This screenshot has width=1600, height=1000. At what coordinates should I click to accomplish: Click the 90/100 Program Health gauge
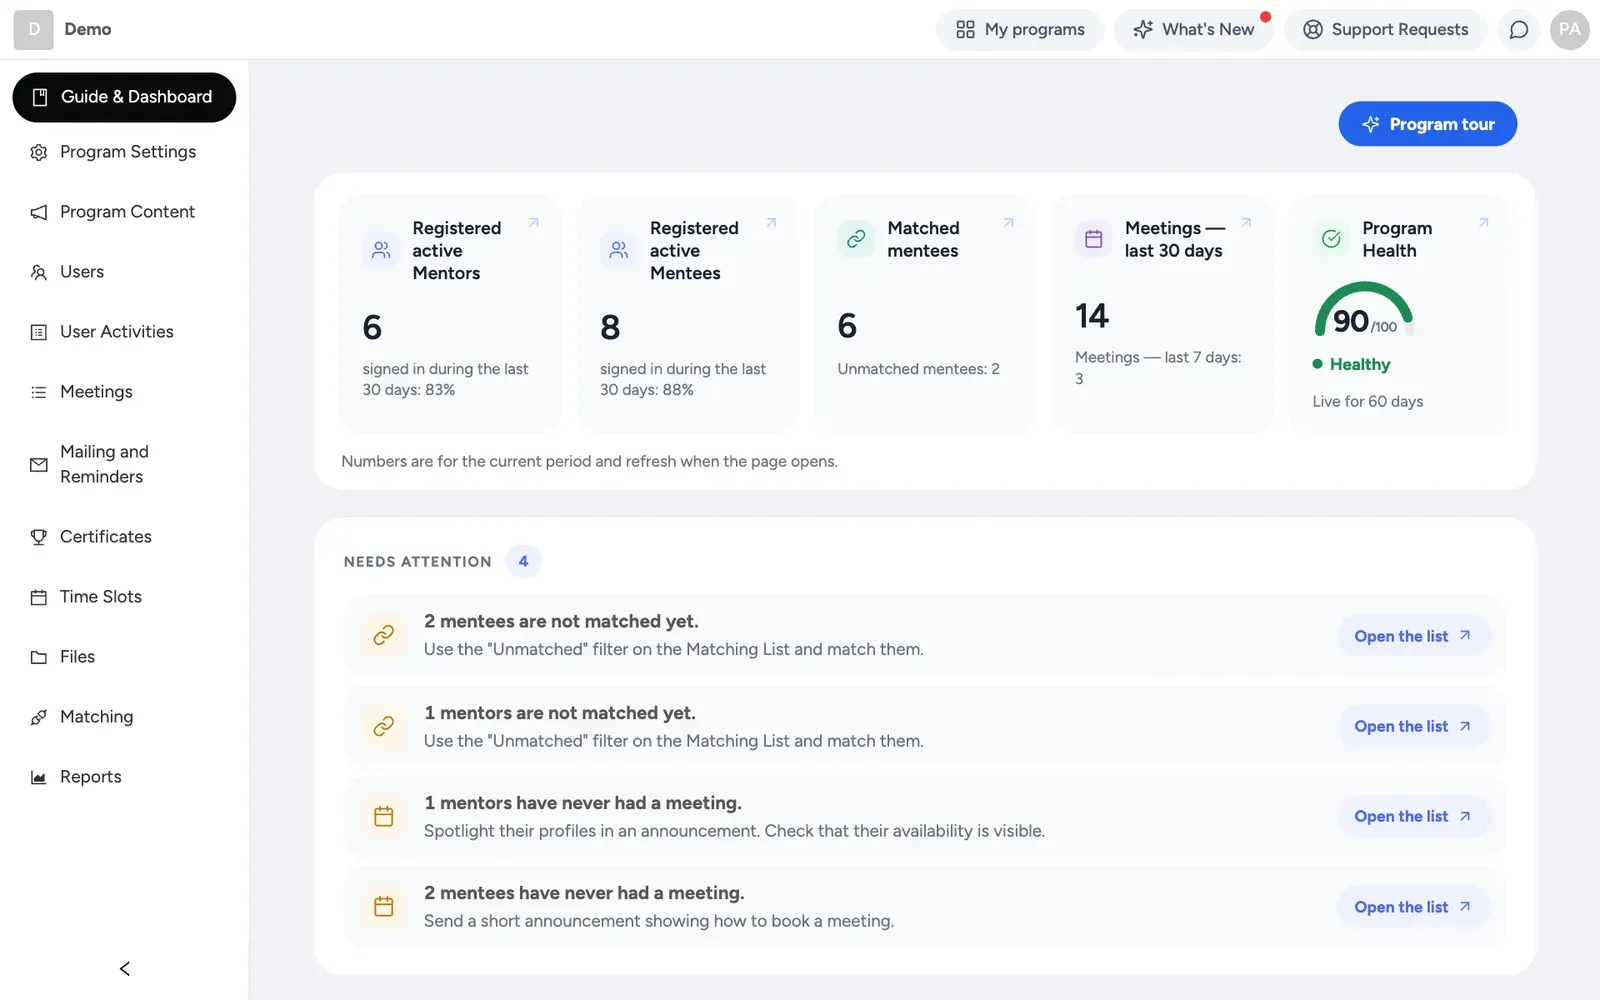[x=1364, y=310]
